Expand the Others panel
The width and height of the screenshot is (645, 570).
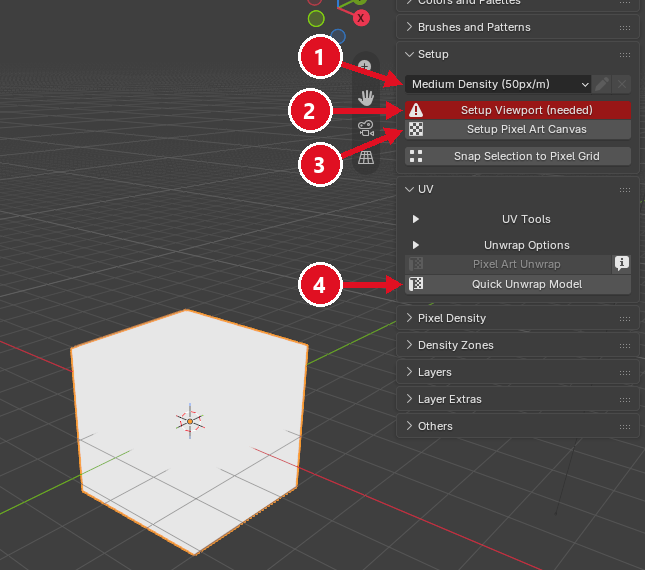click(x=409, y=426)
